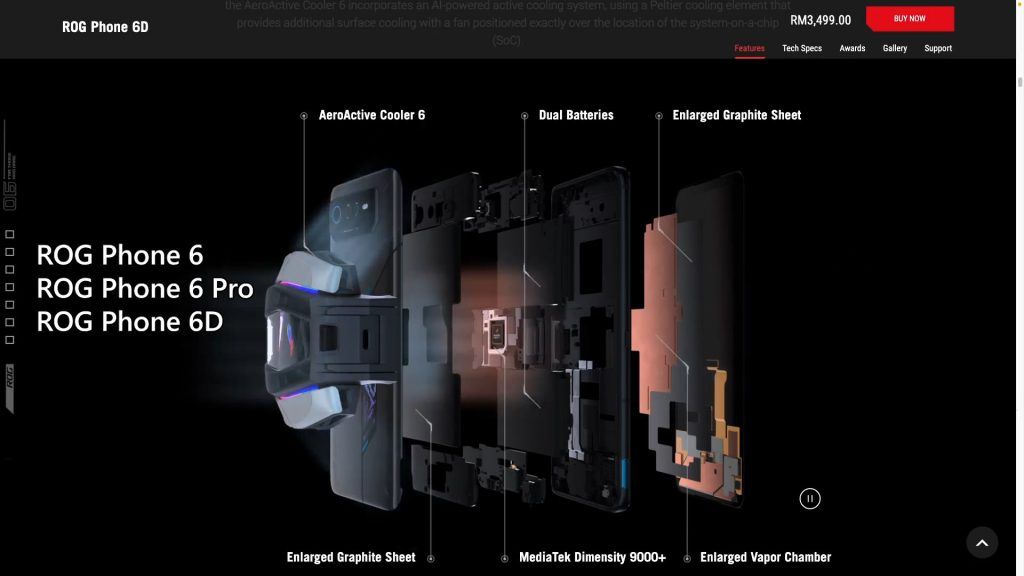
Task: Go to the Gallery tab
Action: pos(895,48)
